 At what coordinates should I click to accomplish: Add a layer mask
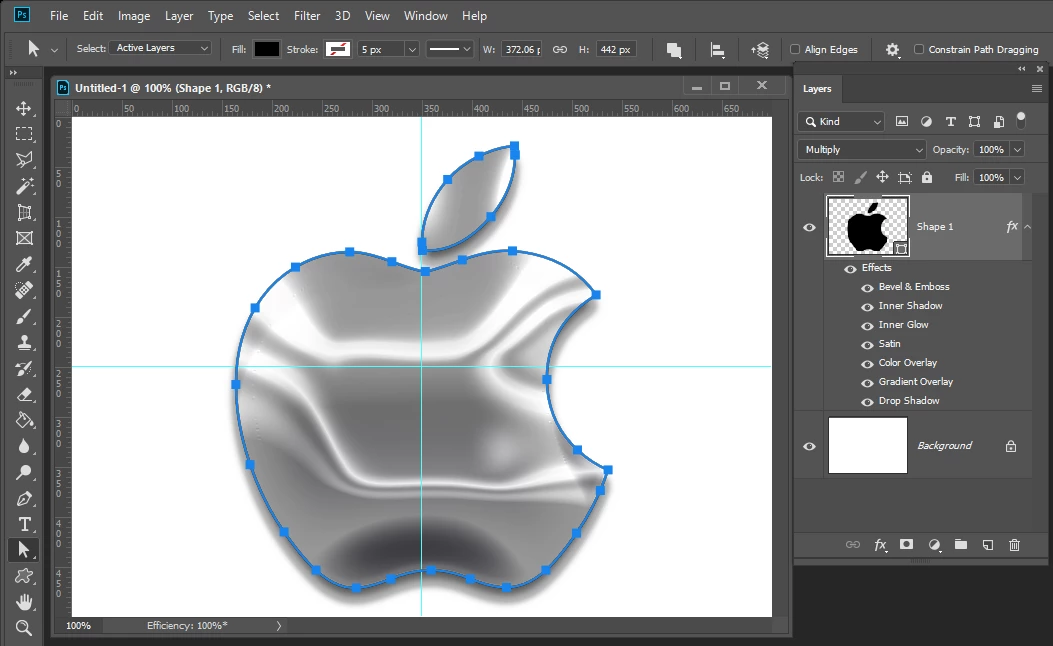tap(907, 545)
